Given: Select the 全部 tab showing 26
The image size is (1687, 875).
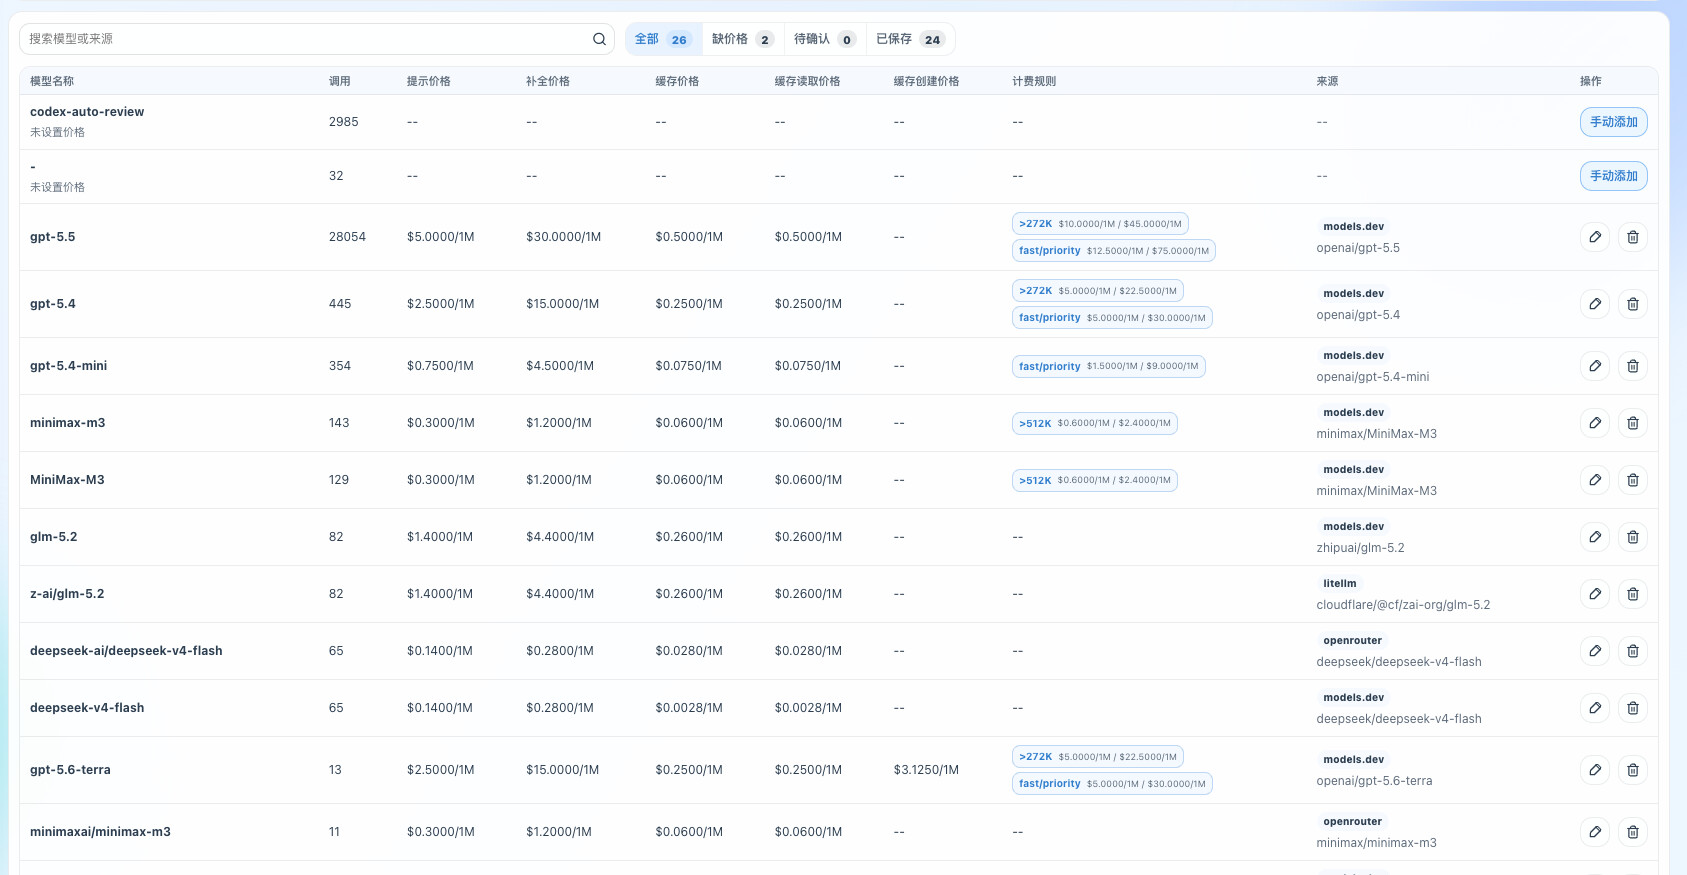Looking at the screenshot, I should click(663, 39).
